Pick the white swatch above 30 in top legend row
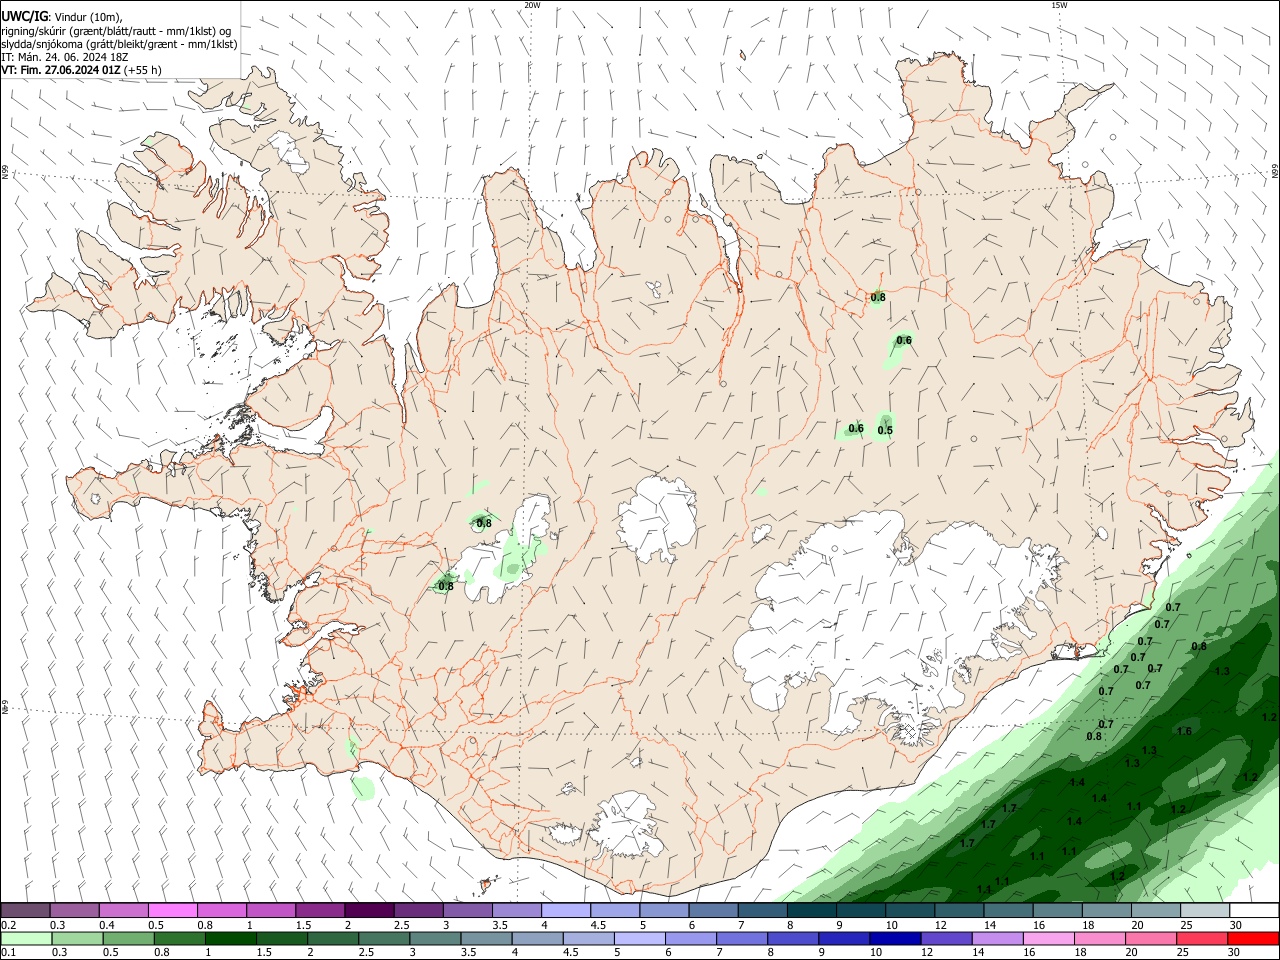This screenshot has height=960, width=1280. [1254, 910]
